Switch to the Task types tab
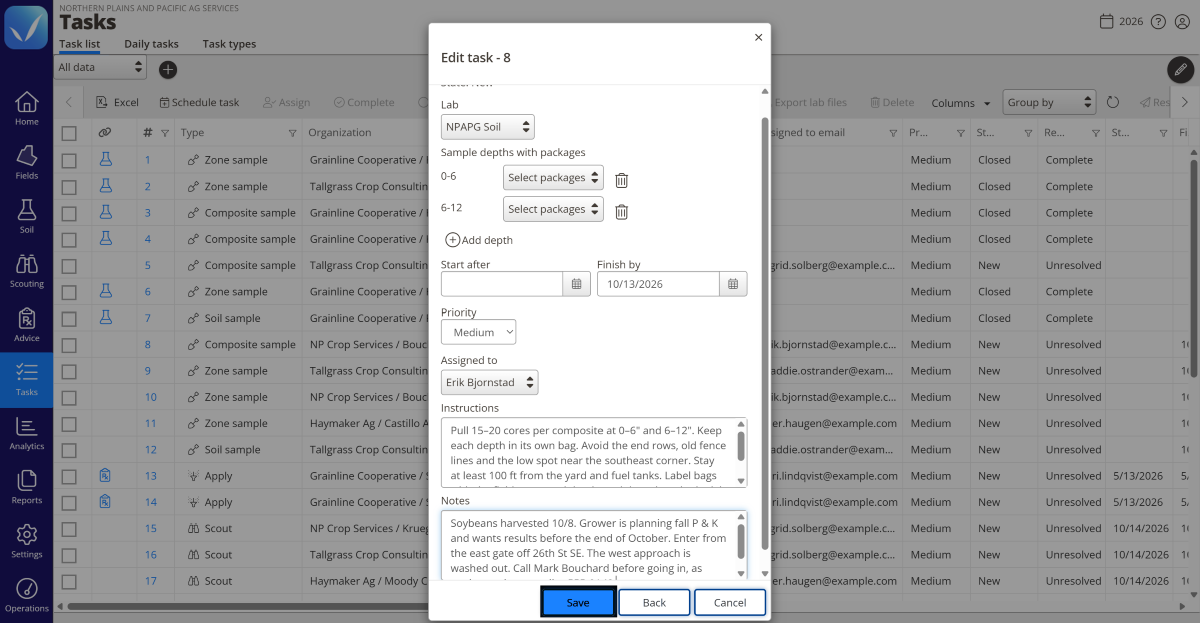 229,44
